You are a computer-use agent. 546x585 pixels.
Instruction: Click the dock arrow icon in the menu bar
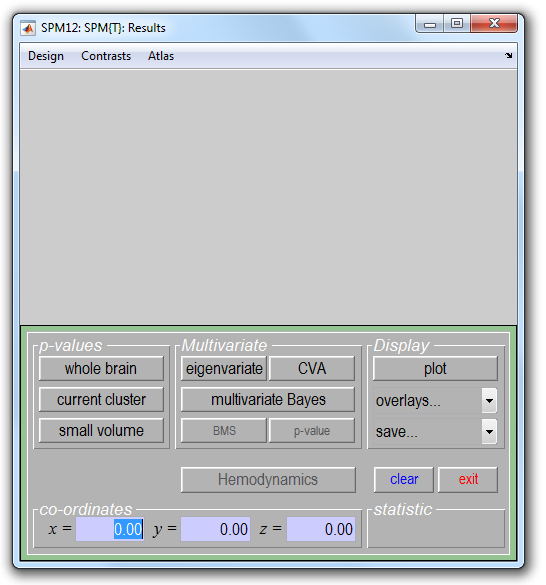point(508,56)
